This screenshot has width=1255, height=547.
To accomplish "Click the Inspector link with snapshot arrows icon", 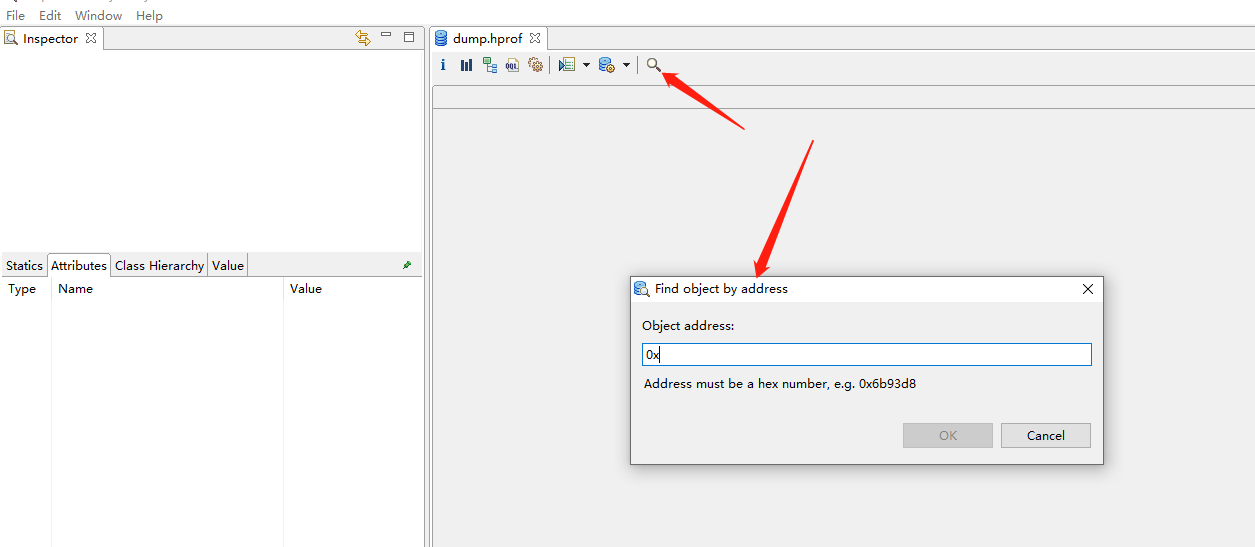I will coord(362,38).
